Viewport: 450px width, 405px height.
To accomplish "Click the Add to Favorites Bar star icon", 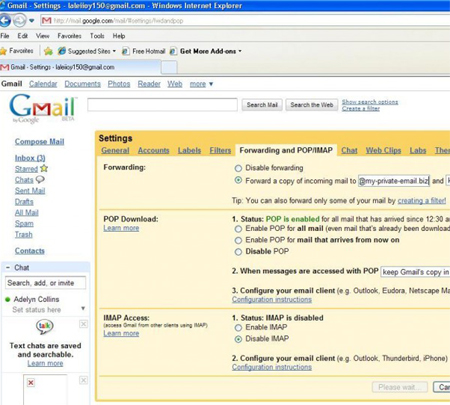I will [48, 51].
